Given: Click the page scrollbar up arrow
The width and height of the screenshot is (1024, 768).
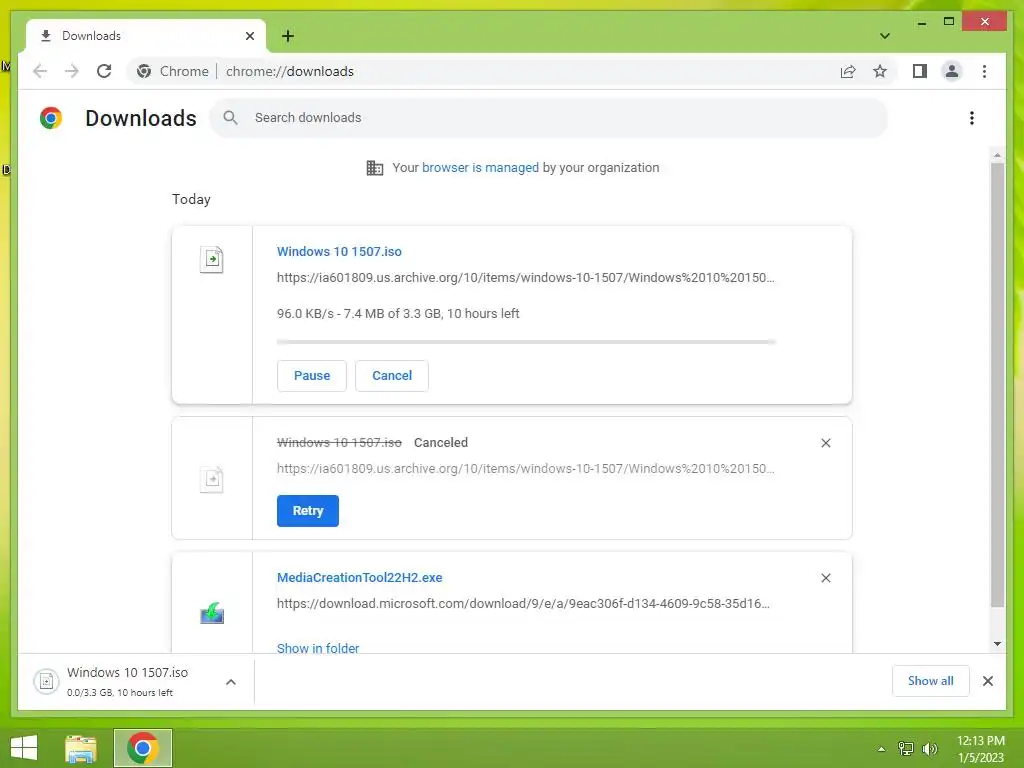Looking at the screenshot, I should pos(997,155).
